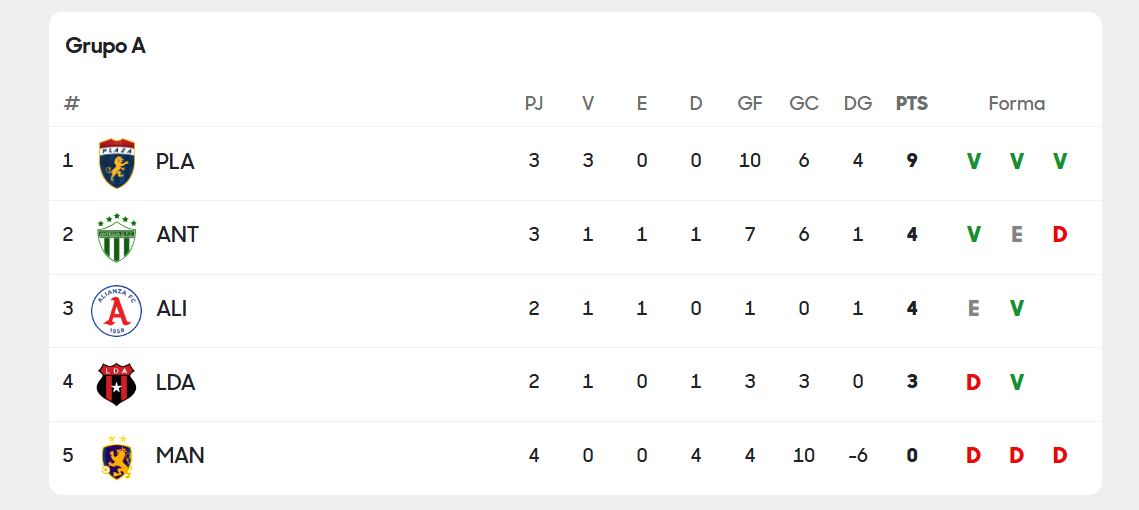Viewport: 1139px width, 510px height.
Task: Open the PLA team link
Action: pos(175,161)
